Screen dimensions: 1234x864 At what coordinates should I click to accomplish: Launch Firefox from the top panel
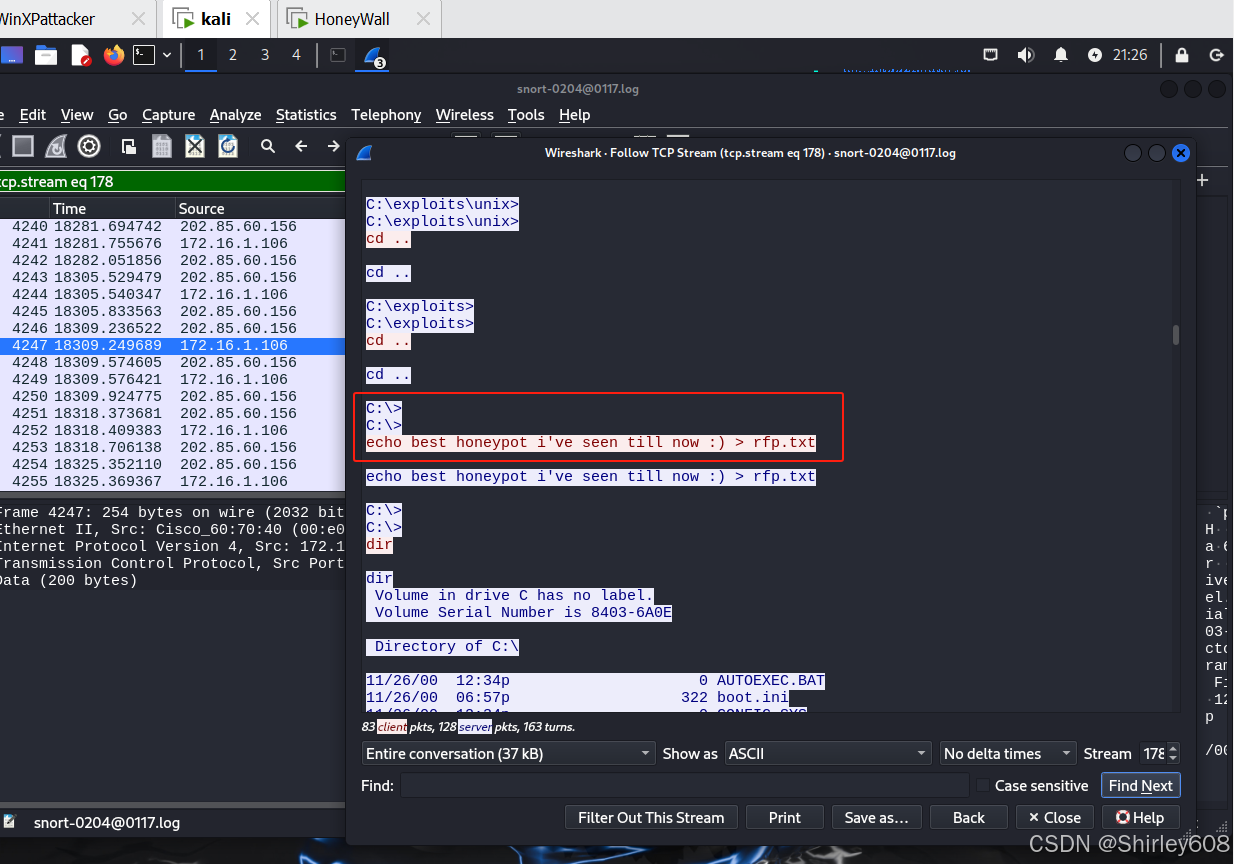point(114,55)
